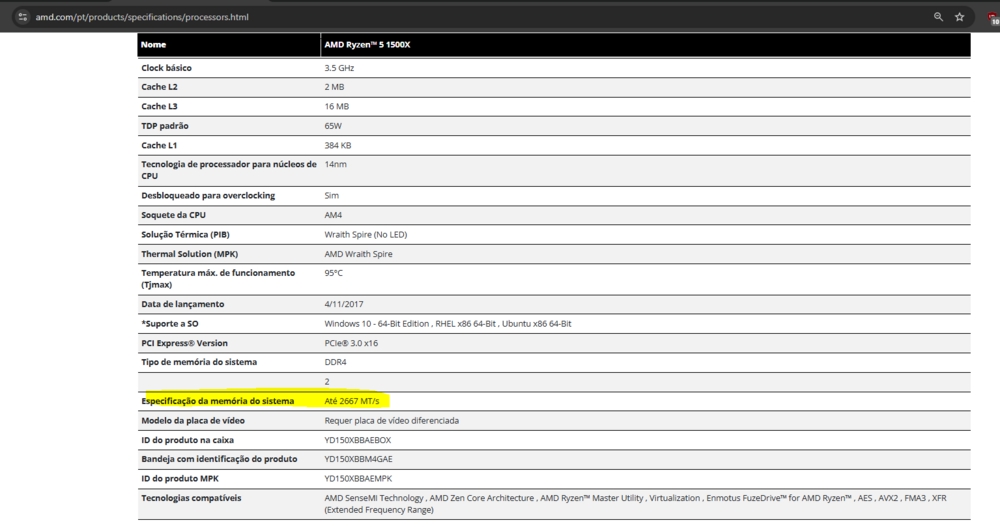The image size is (1000, 527).
Task: Click the Até 2667 MT/s value
Action: (x=354, y=401)
